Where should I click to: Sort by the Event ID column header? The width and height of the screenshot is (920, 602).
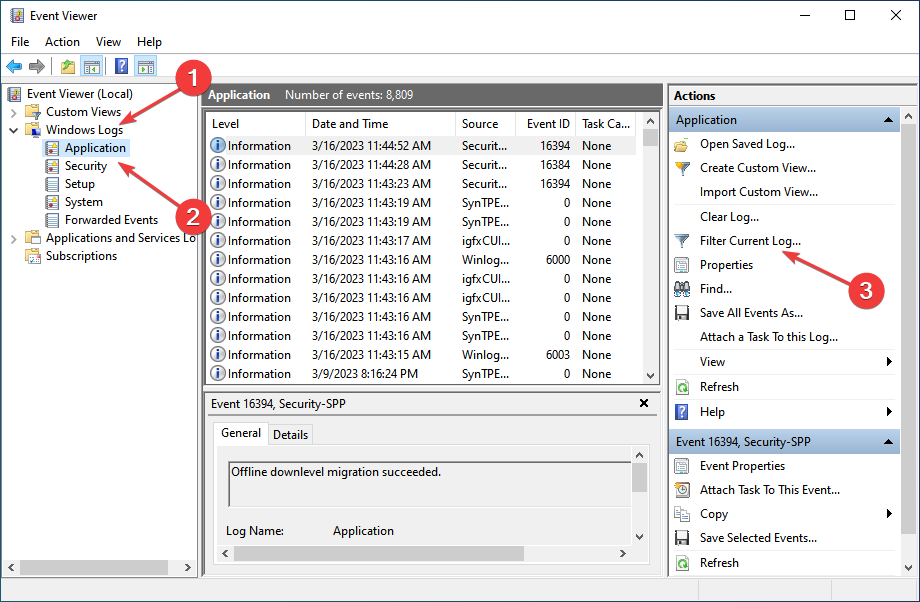click(546, 124)
